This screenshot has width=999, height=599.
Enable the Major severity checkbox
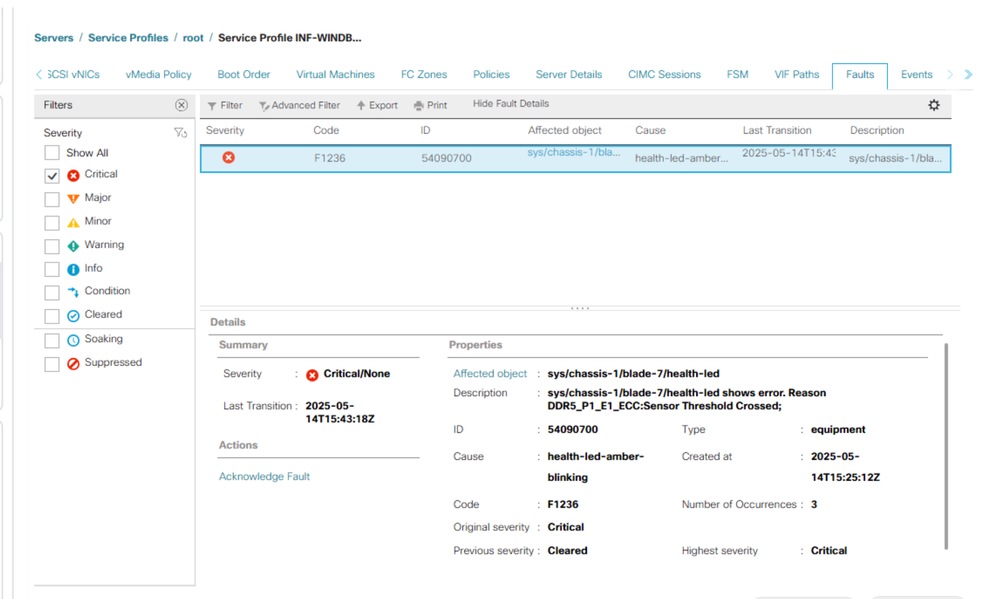pos(52,199)
